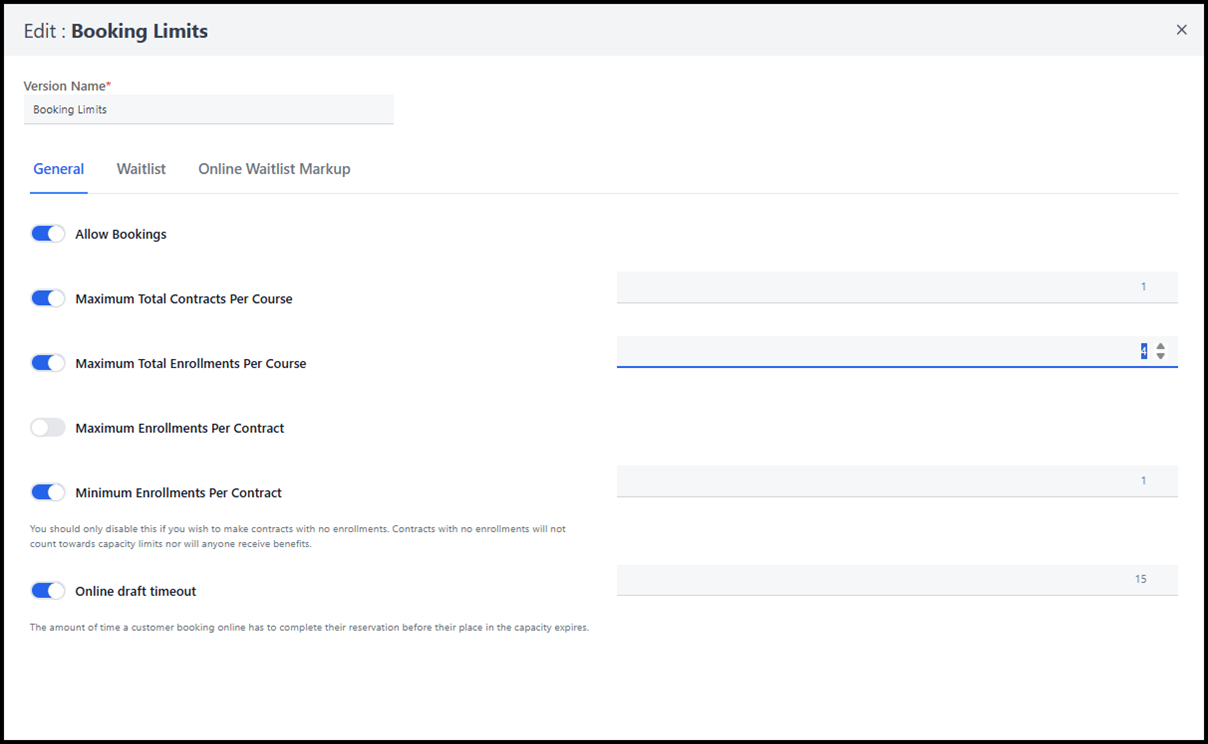Screen dimensions: 1208x744
Task: Click the Allow Bookings label text
Action: [120, 233]
